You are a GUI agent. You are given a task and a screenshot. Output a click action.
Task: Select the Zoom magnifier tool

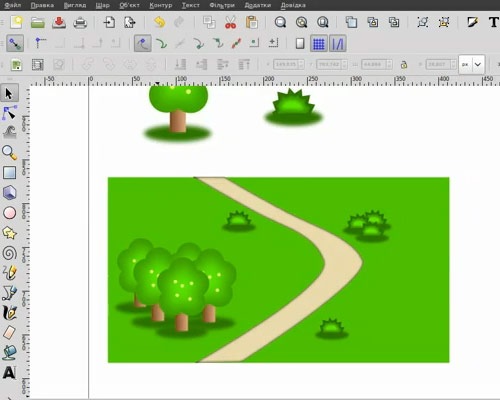pyautogui.click(x=9, y=153)
